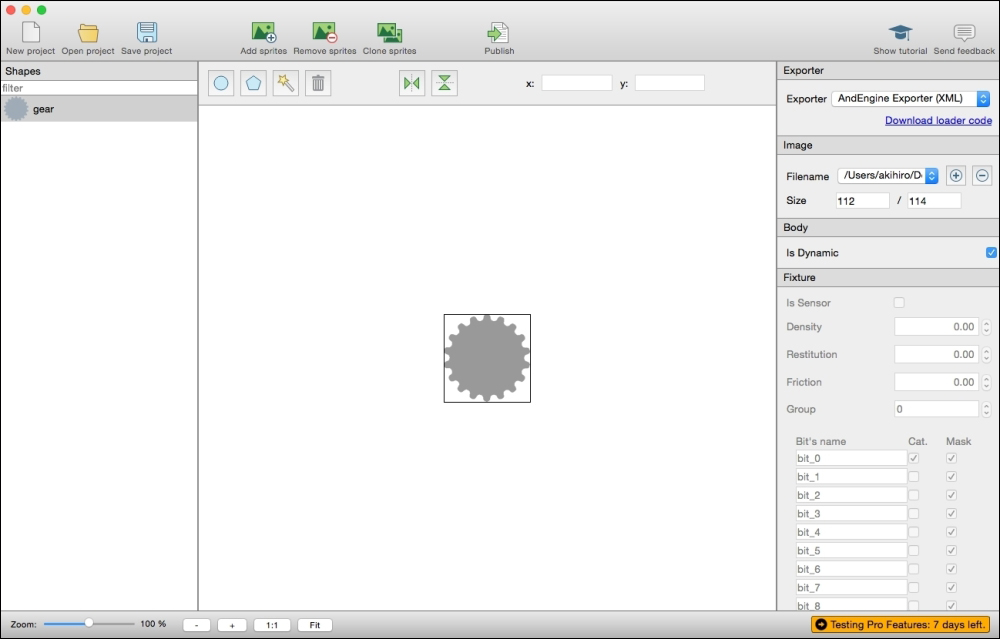Select gear in the Shapes list
The image size is (1000, 639).
(99, 109)
